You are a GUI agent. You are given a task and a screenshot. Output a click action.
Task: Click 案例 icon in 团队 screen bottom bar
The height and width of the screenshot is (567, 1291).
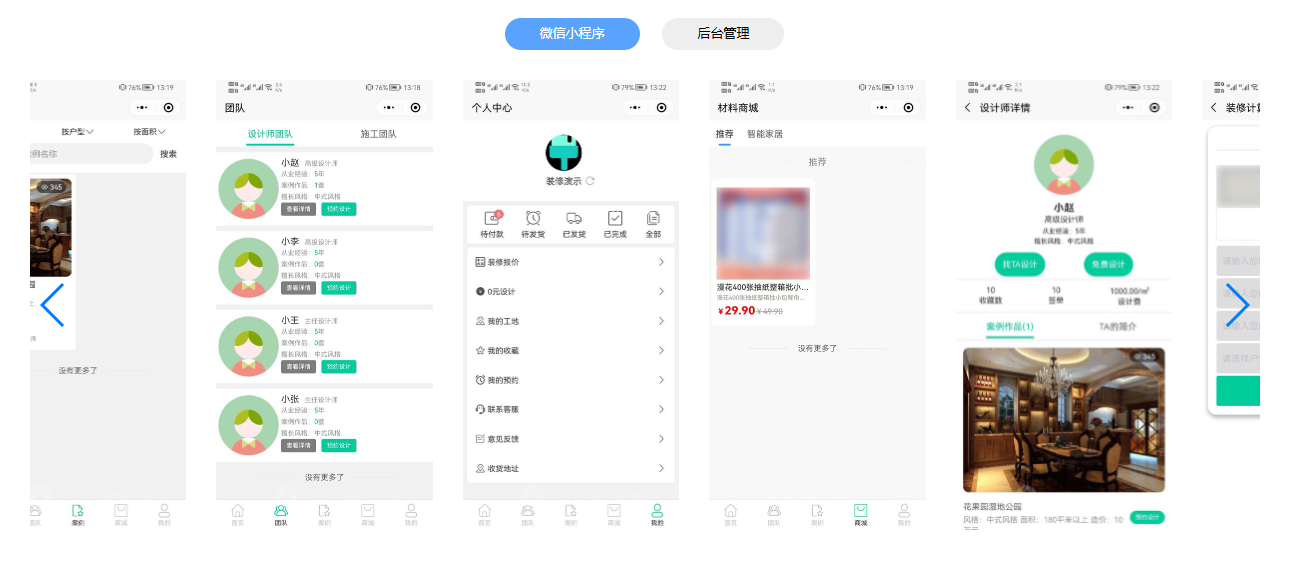pos(324,514)
